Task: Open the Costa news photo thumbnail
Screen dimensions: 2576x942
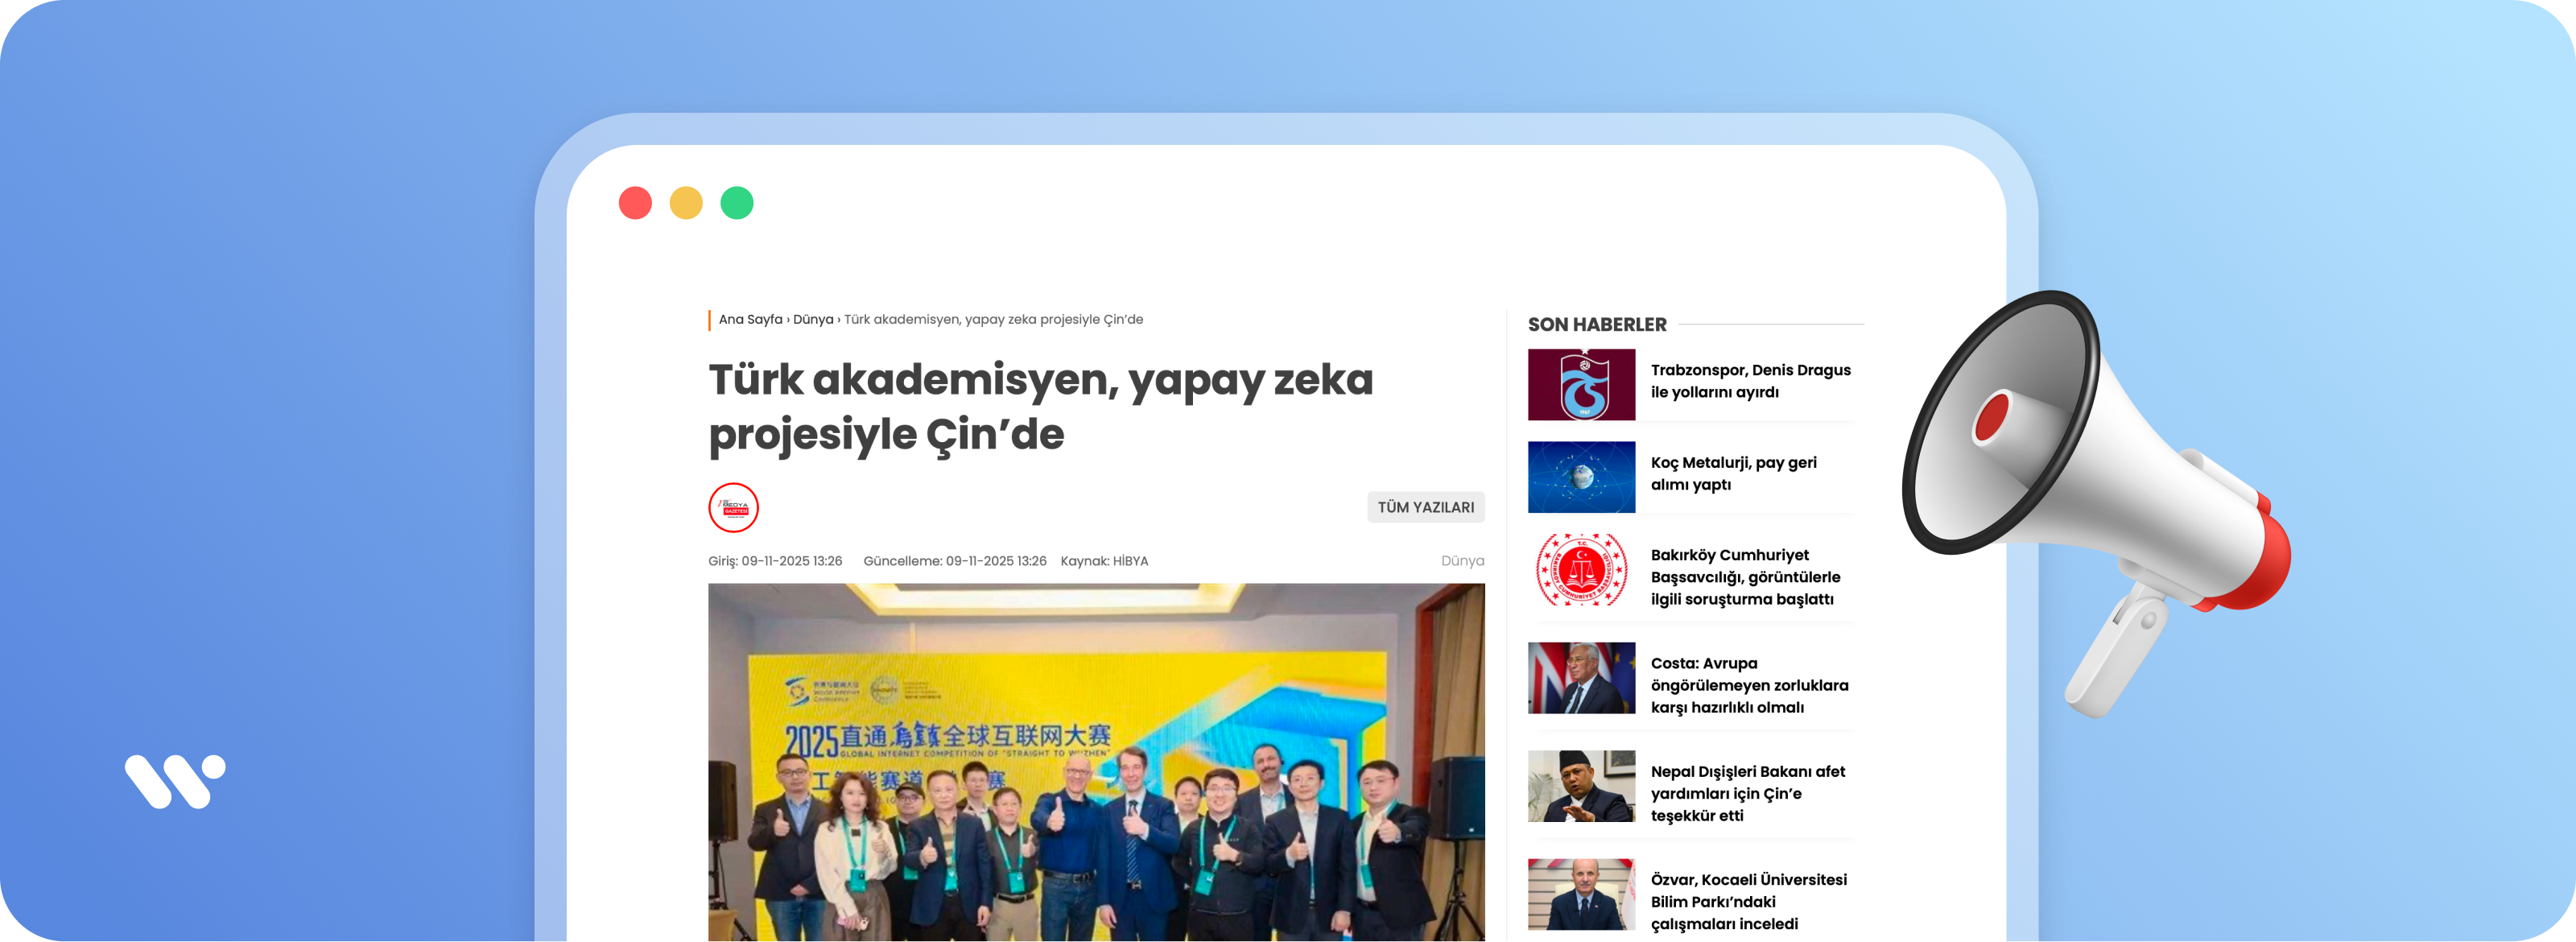Action: [1581, 678]
